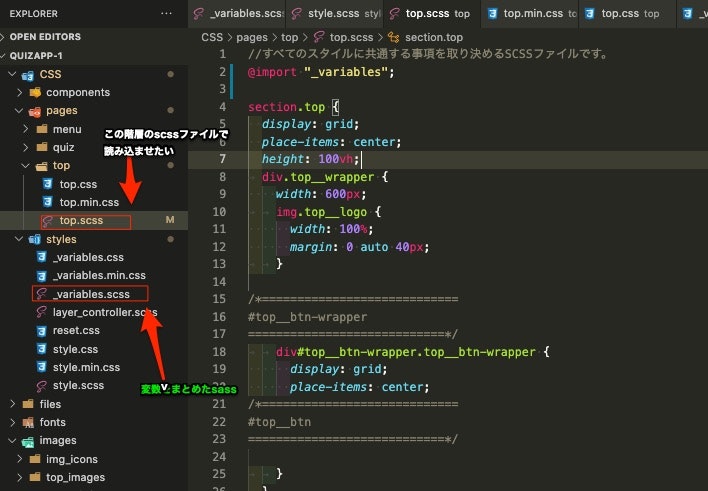The width and height of the screenshot is (708, 491).
Task: Collapse the pages folder chevron
Action: [x=19, y=111]
